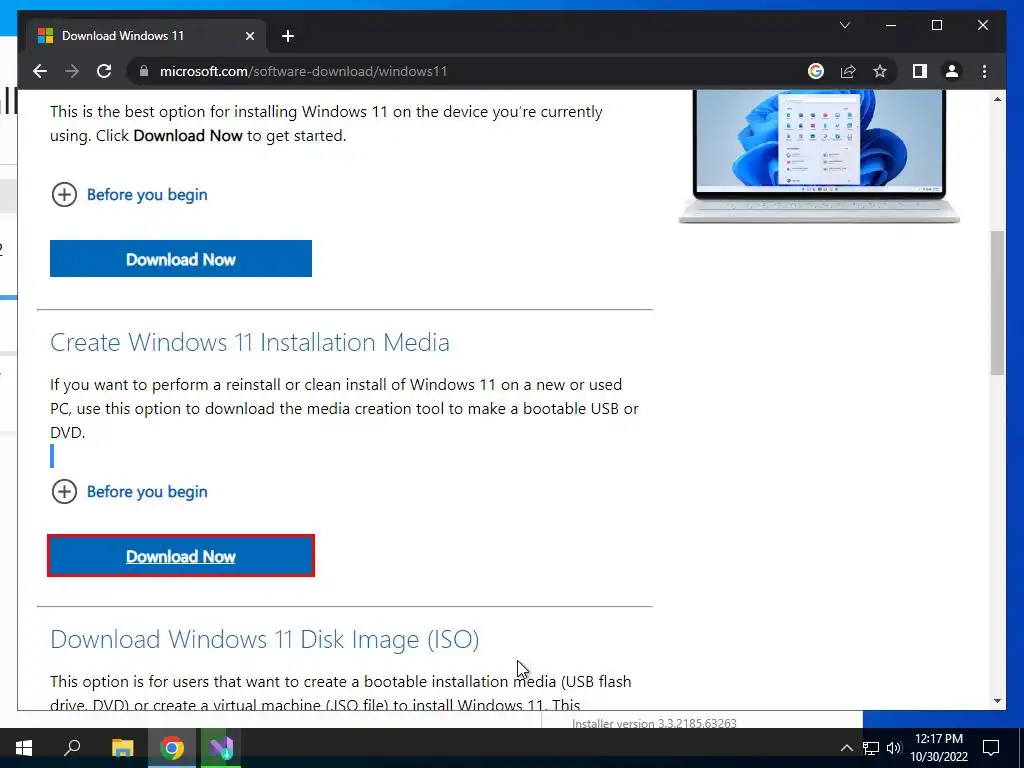Close the Download Windows 11 tab
The height and width of the screenshot is (768, 1024).
249,36
